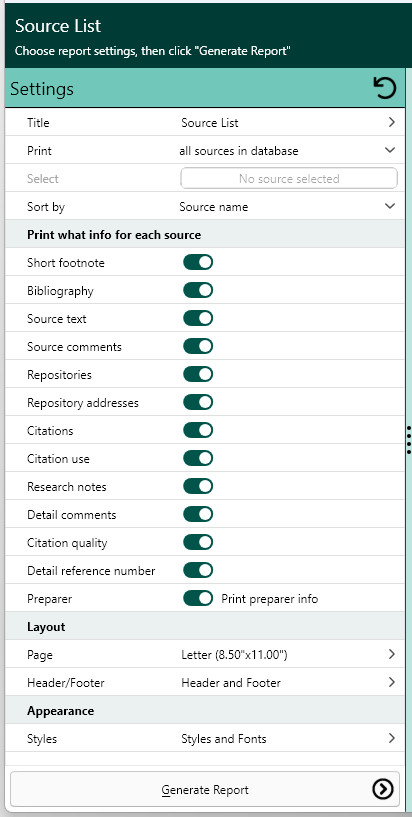Click the Title row label

[38, 123]
